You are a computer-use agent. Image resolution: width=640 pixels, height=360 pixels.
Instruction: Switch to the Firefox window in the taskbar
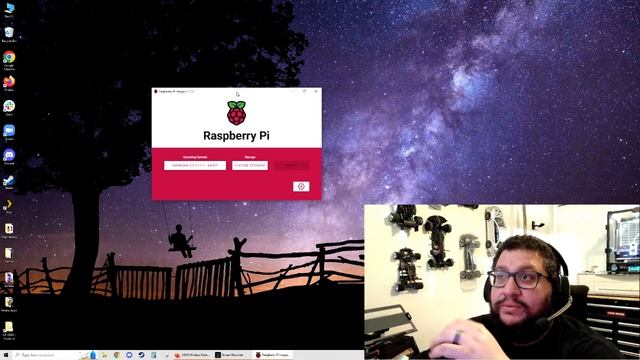coord(192,355)
